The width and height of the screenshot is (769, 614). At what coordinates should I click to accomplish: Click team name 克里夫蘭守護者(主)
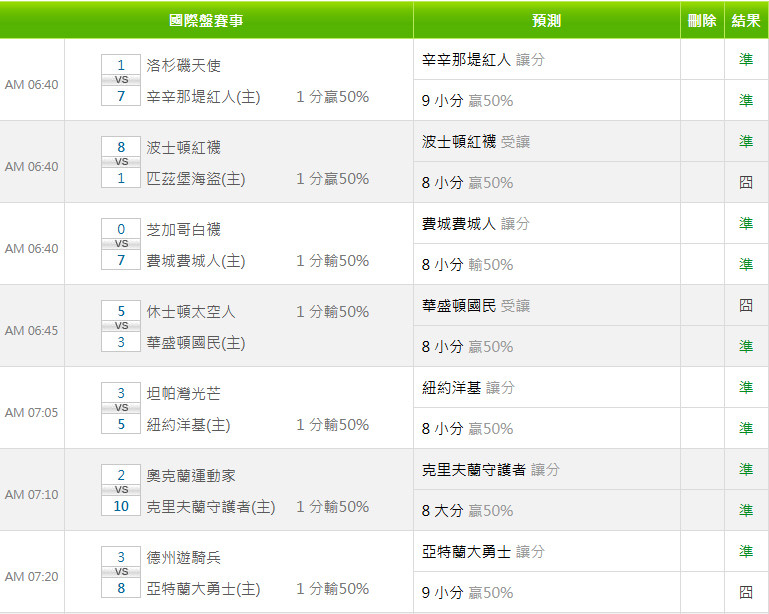211,506
